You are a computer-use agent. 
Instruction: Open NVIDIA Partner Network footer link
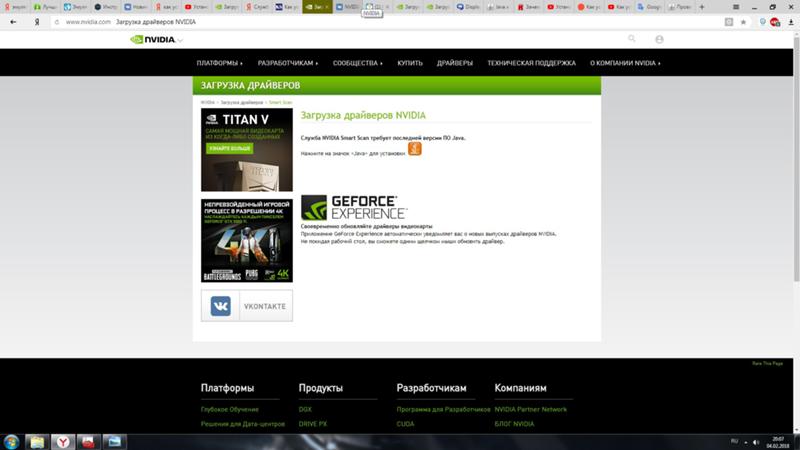click(531, 409)
